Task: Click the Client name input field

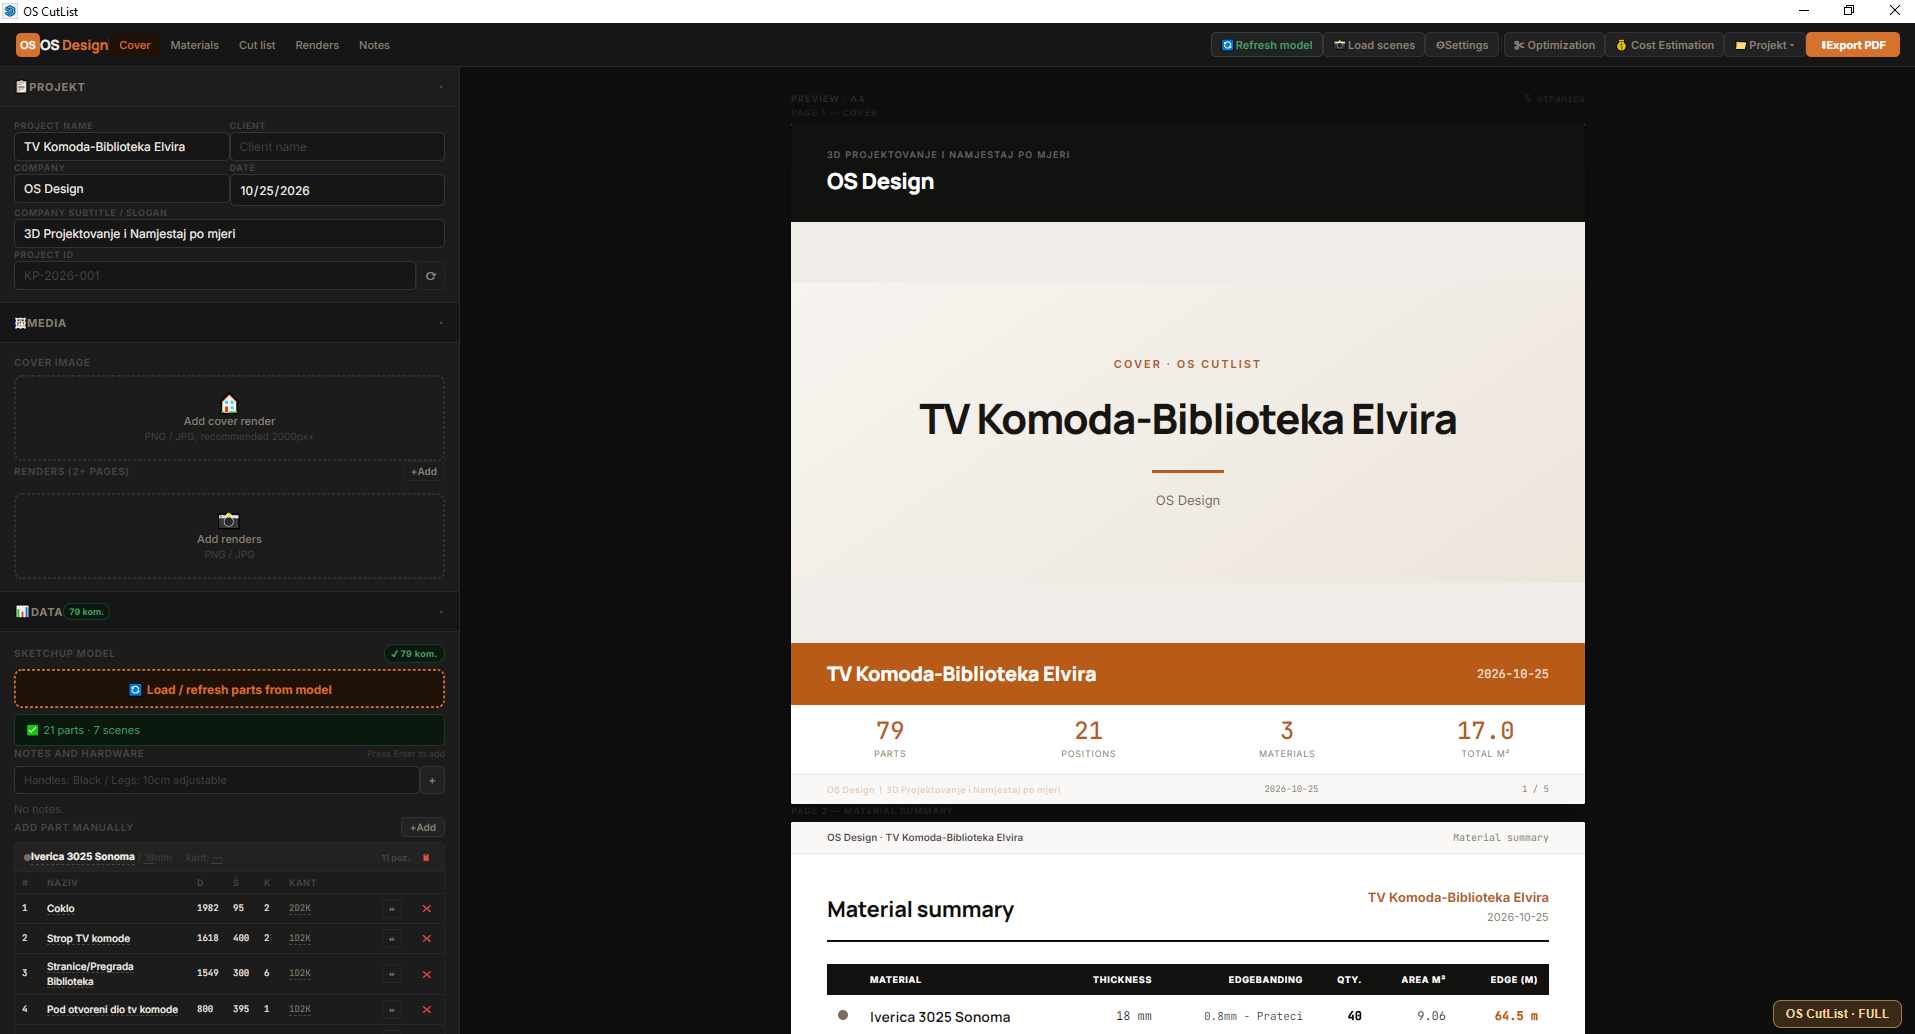Action: pos(337,147)
